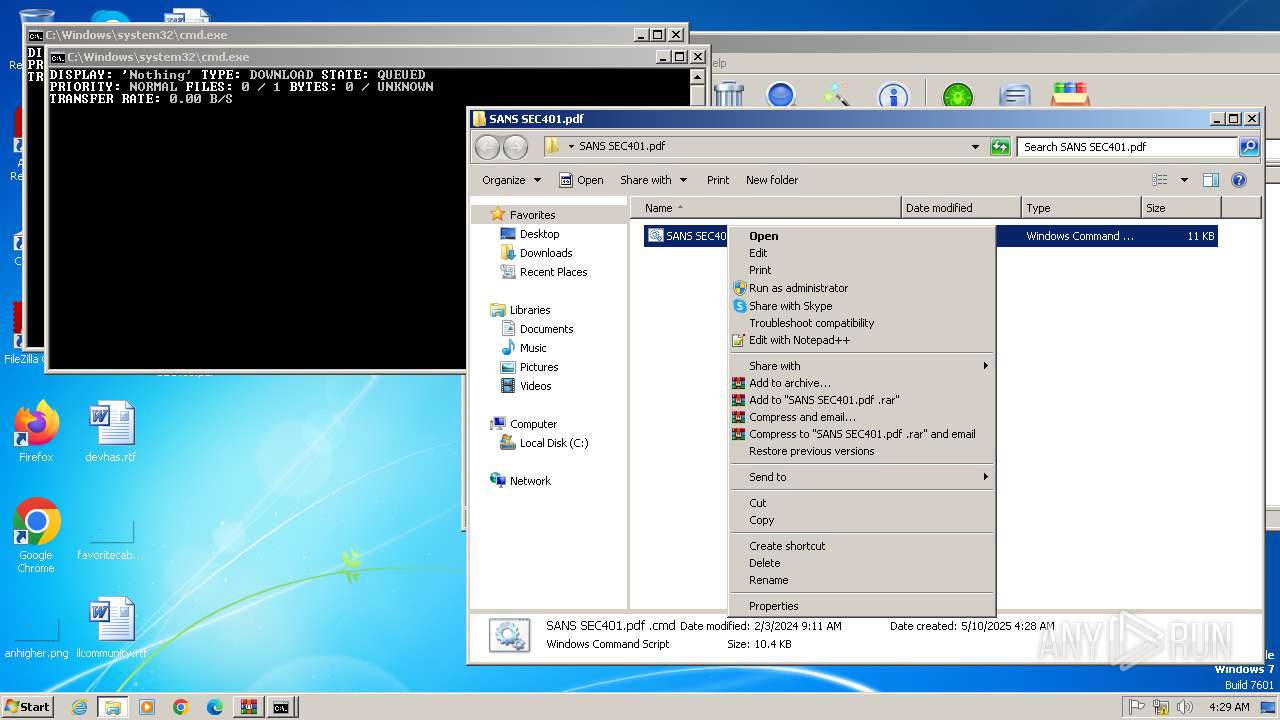Click the cmd window scrollbar up arrow

pos(697,75)
